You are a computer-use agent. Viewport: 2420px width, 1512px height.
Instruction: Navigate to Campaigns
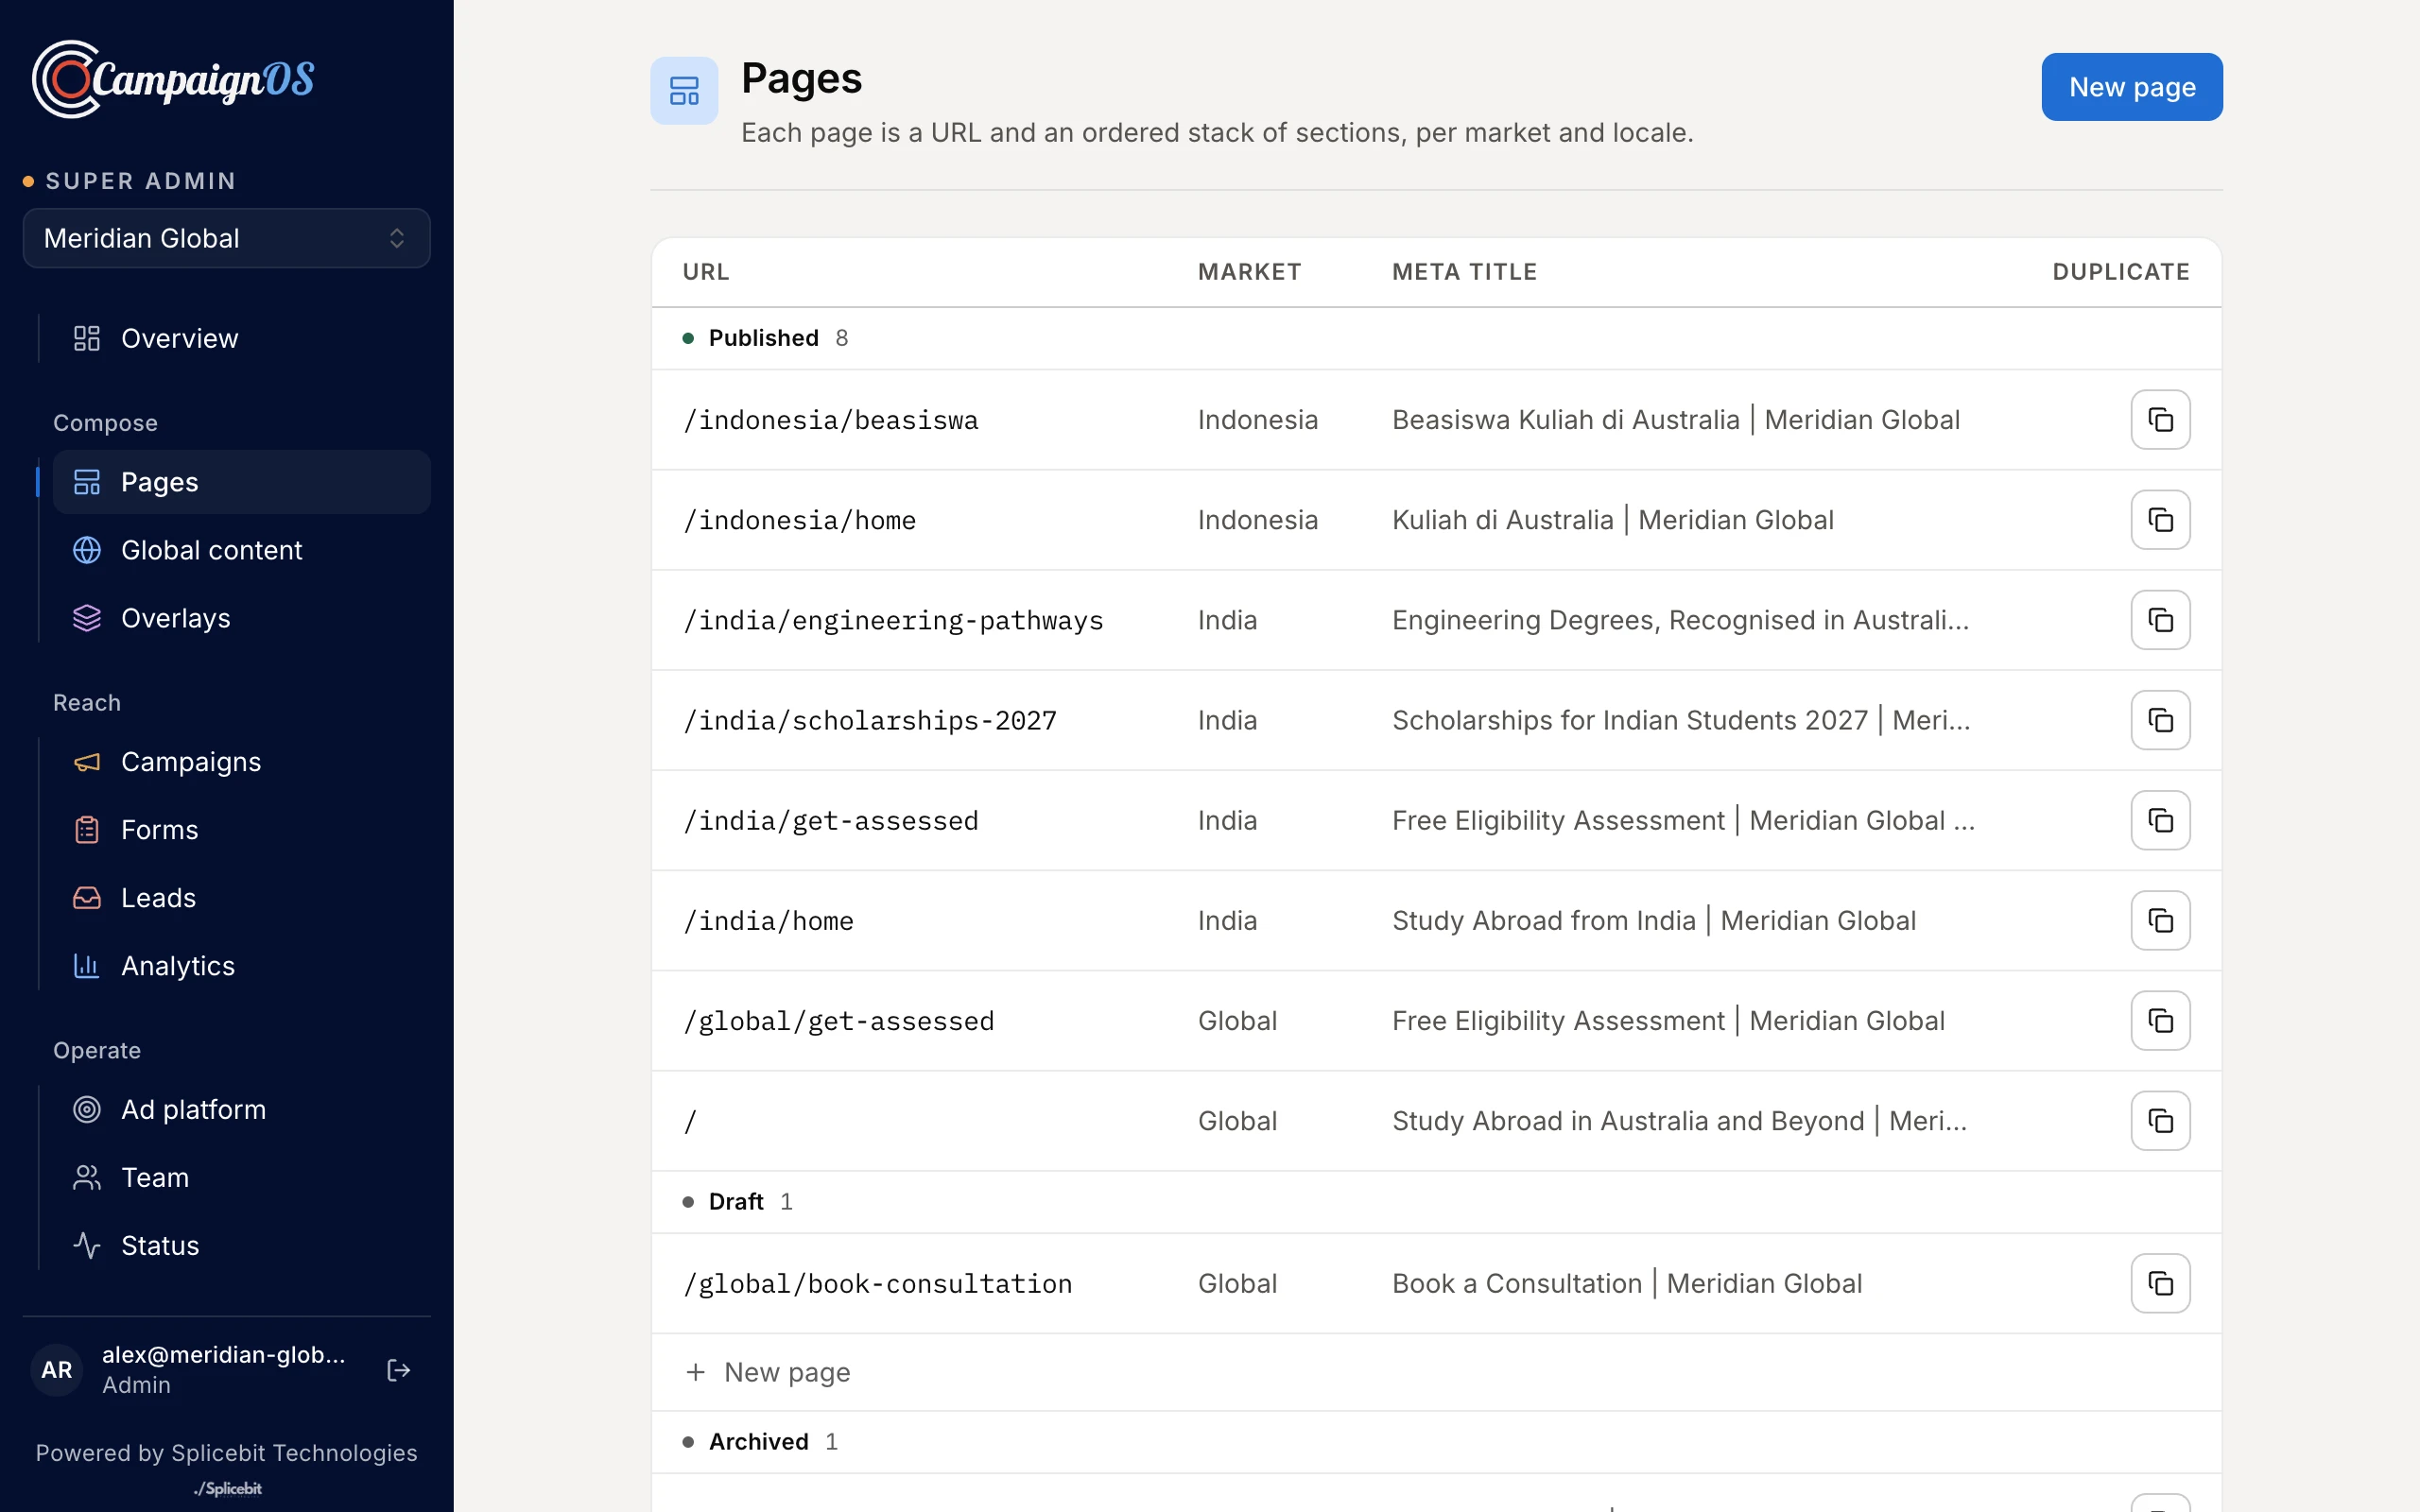[x=241, y=762]
